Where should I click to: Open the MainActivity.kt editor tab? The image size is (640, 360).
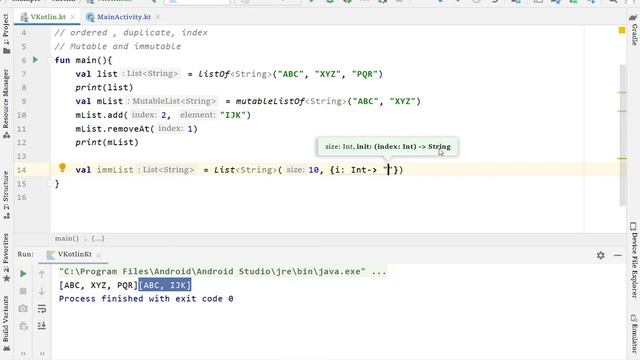click(124, 17)
